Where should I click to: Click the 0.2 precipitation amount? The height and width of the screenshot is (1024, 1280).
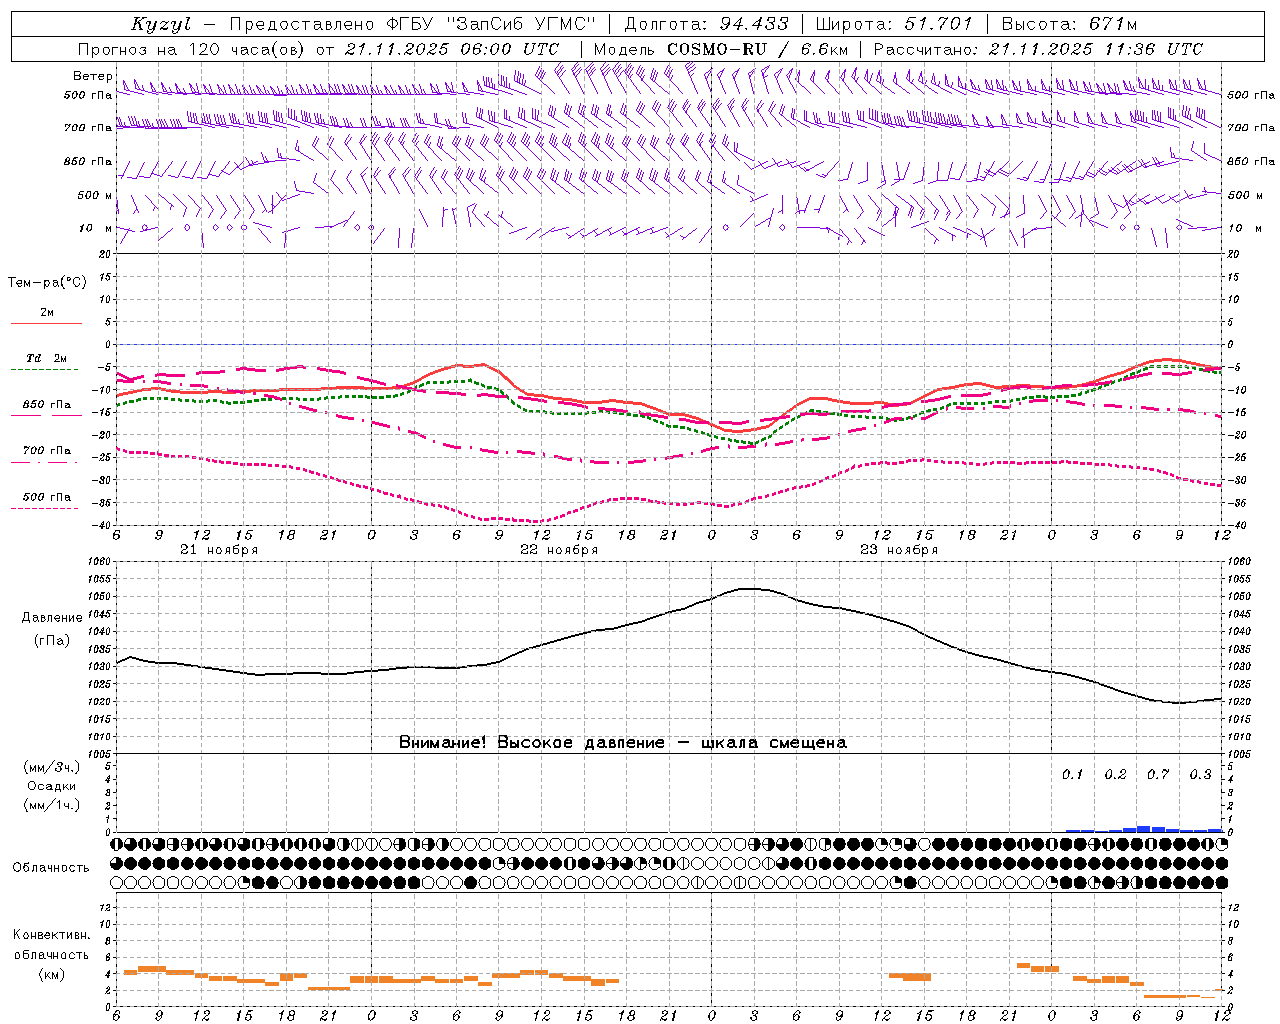(1115, 775)
